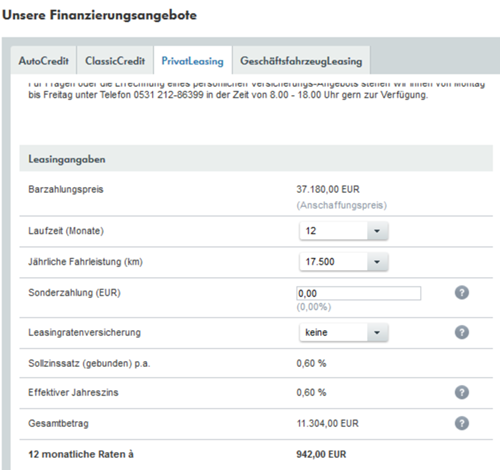This screenshot has height=470, width=500.
Task: Switch to the ClassicCredit tab
Action: (115, 61)
